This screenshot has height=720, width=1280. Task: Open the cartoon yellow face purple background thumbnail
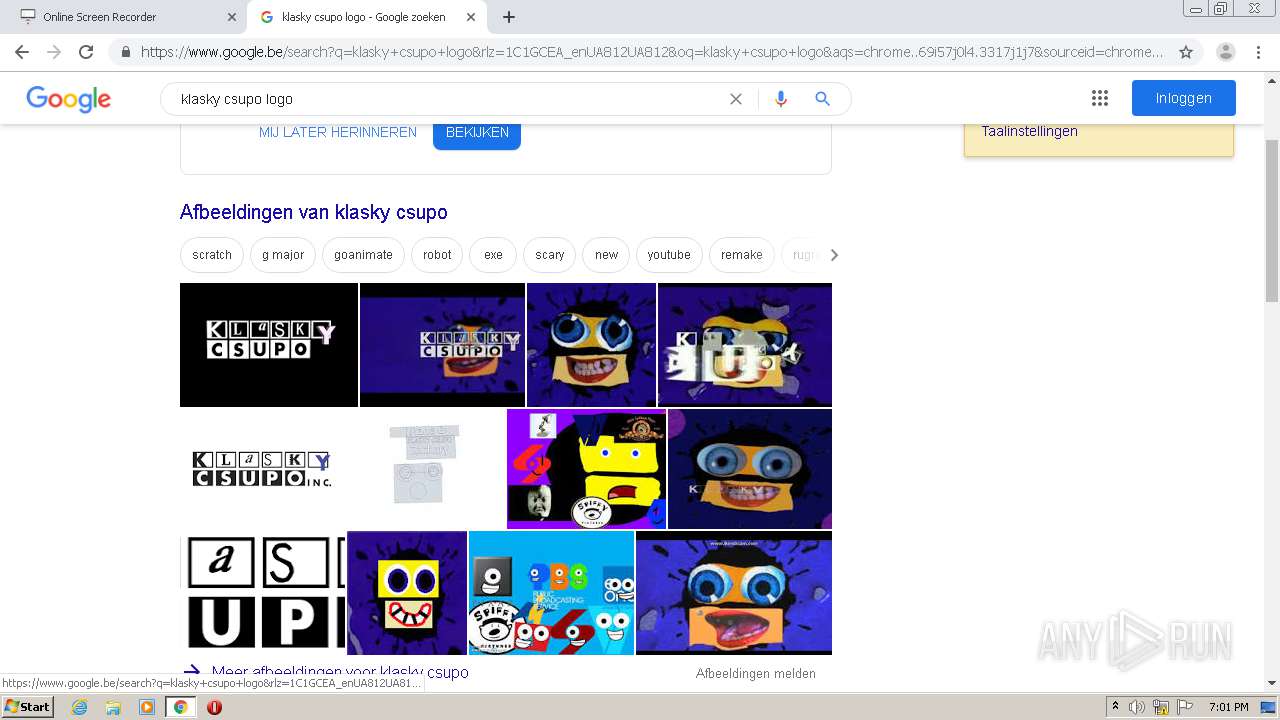(x=407, y=593)
